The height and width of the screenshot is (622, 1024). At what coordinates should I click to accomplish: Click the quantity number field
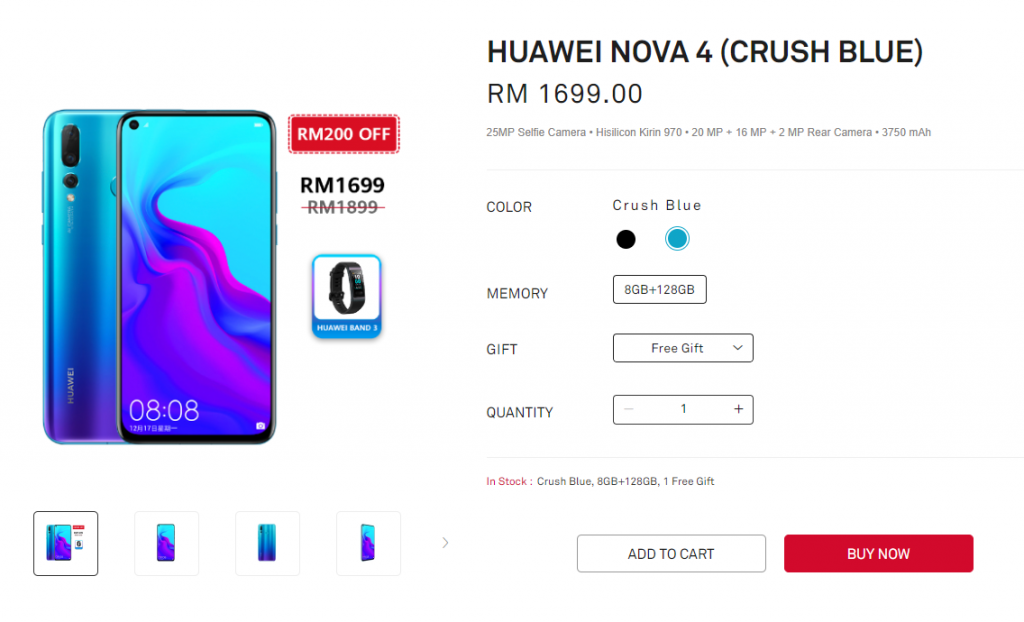point(683,409)
